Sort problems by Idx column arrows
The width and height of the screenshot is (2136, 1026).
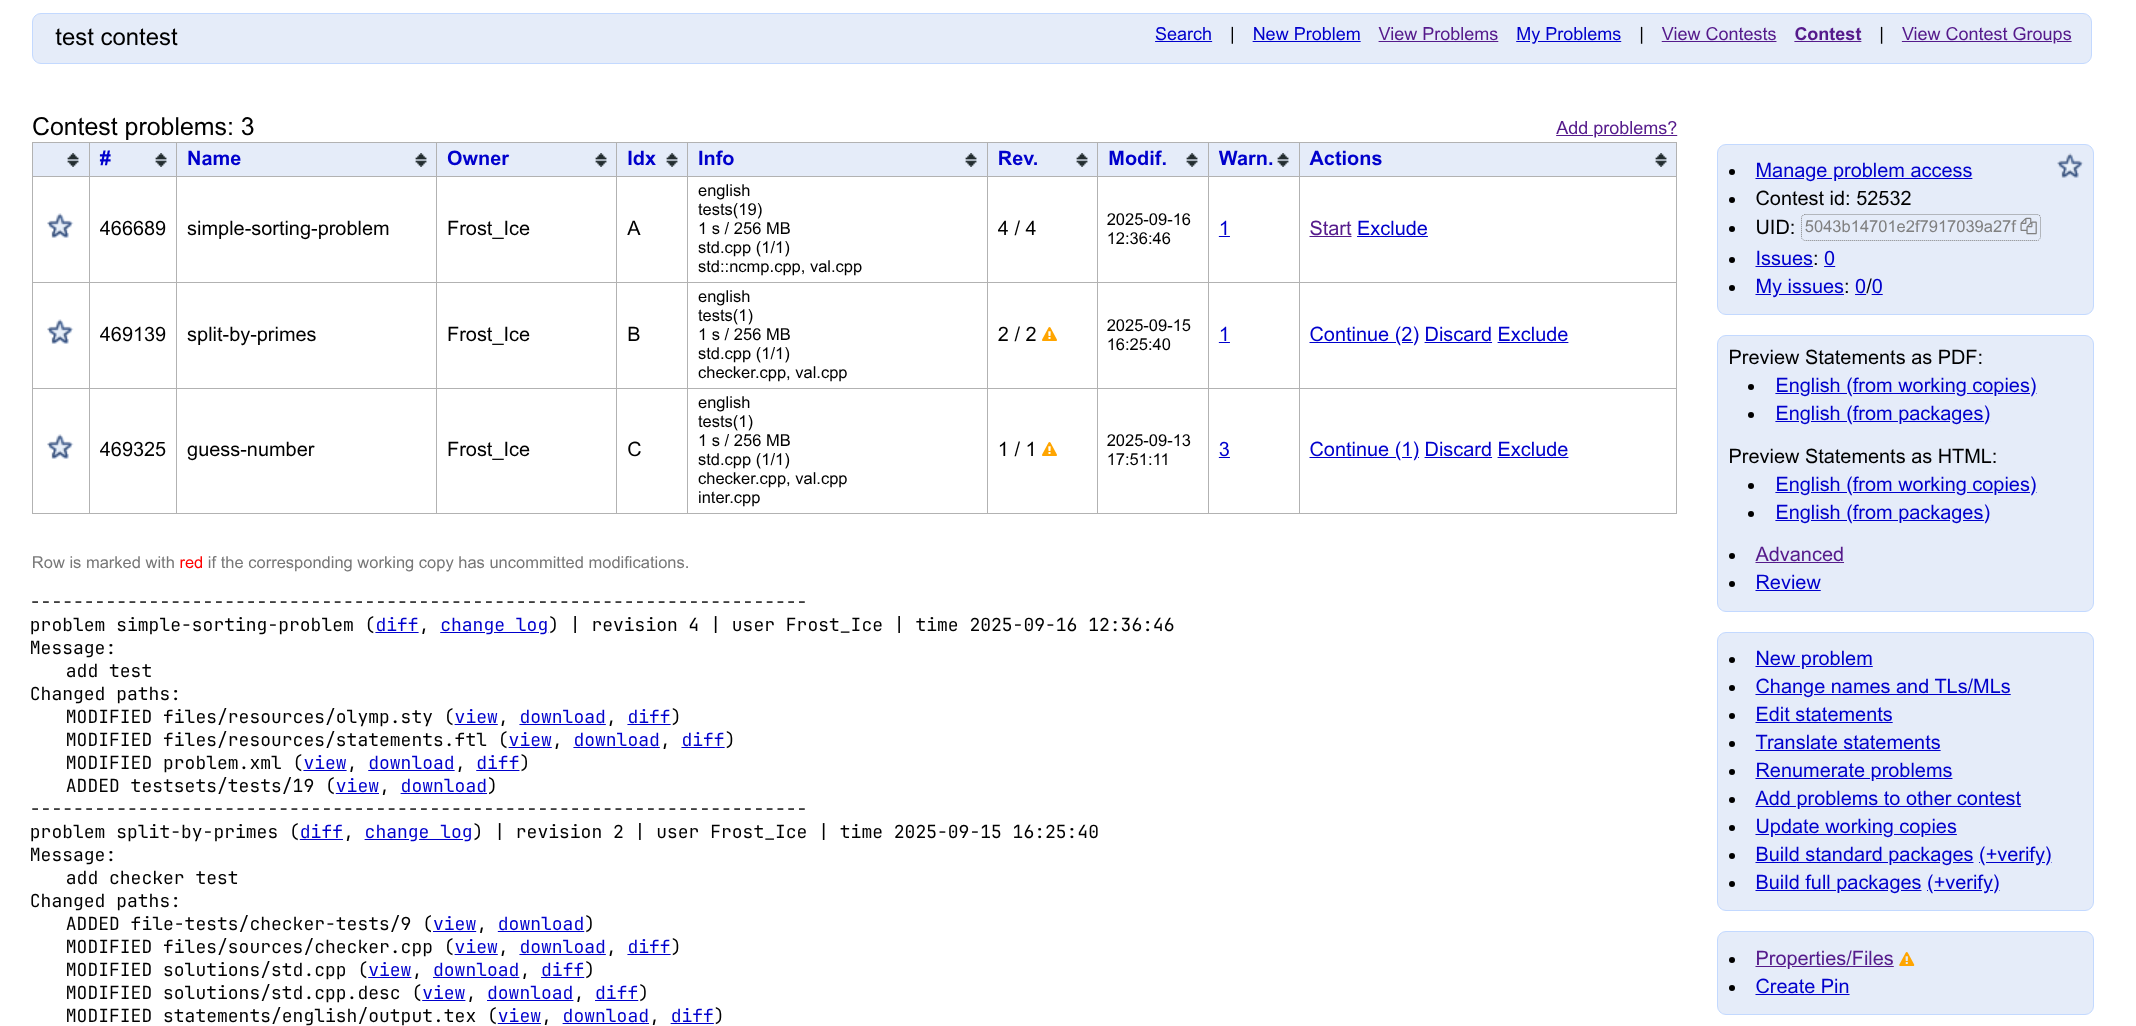click(x=671, y=160)
